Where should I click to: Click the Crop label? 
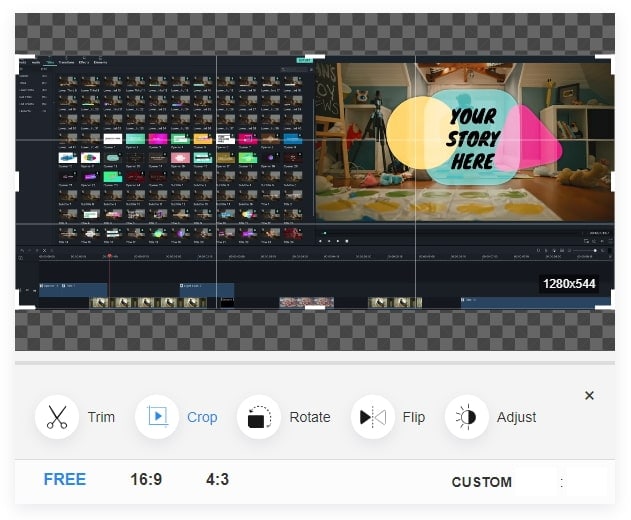[x=202, y=417]
